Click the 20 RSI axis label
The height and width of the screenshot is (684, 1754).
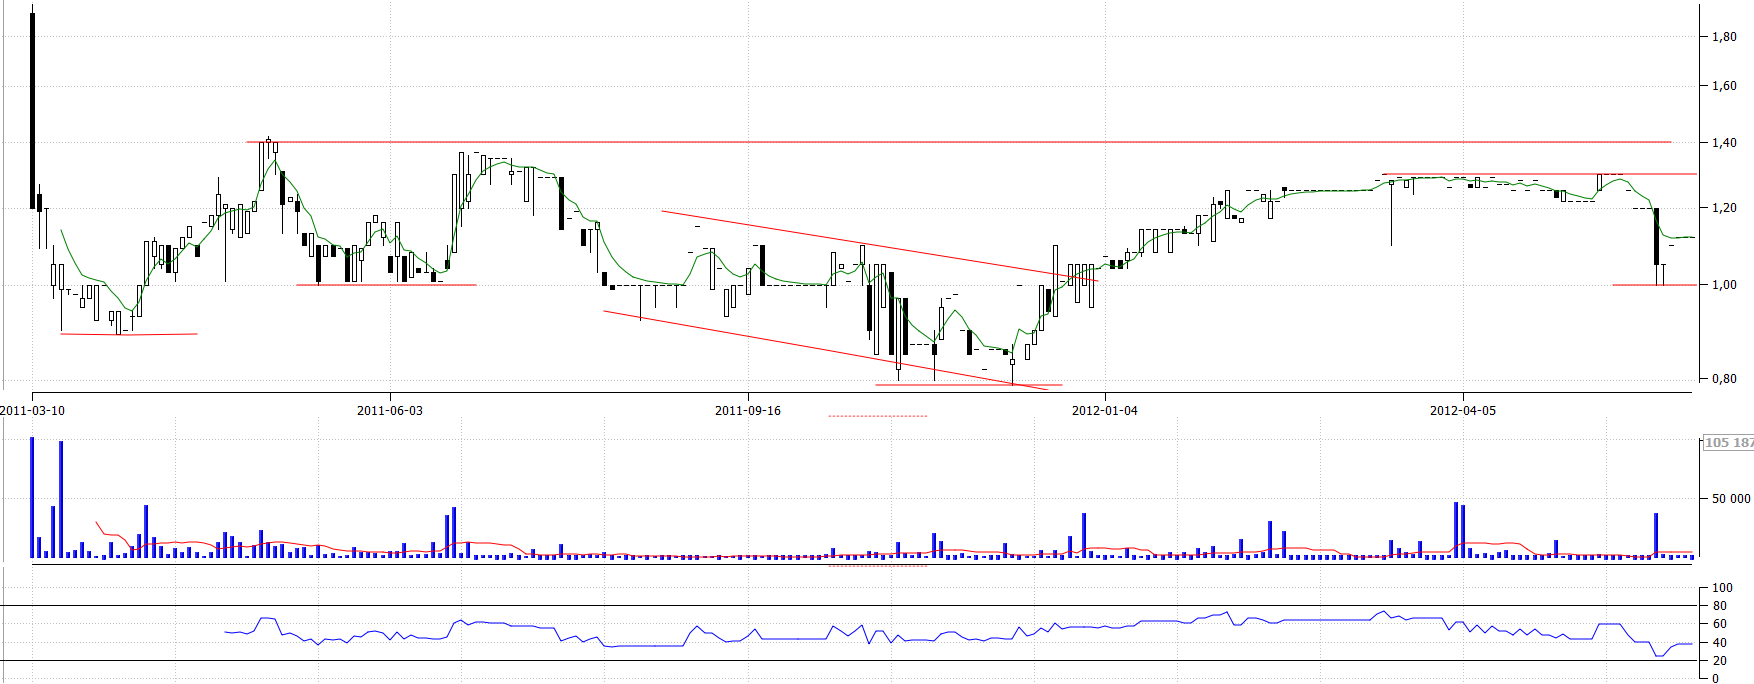point(1719,661)
